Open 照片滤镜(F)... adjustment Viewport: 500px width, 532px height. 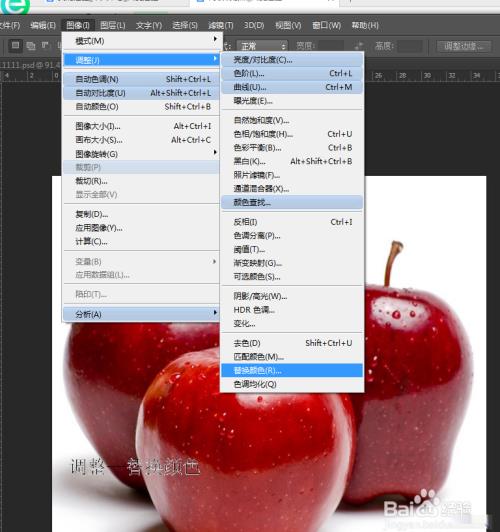(x=292, y=175)
